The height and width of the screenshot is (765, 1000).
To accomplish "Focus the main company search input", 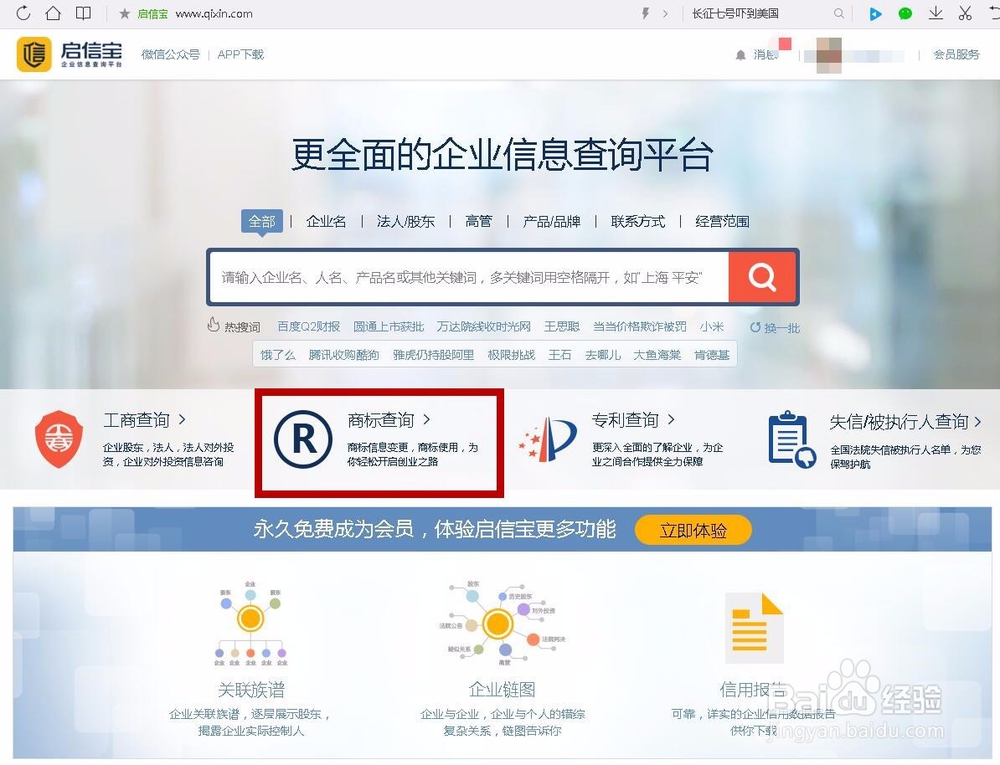I will point(469,277).
